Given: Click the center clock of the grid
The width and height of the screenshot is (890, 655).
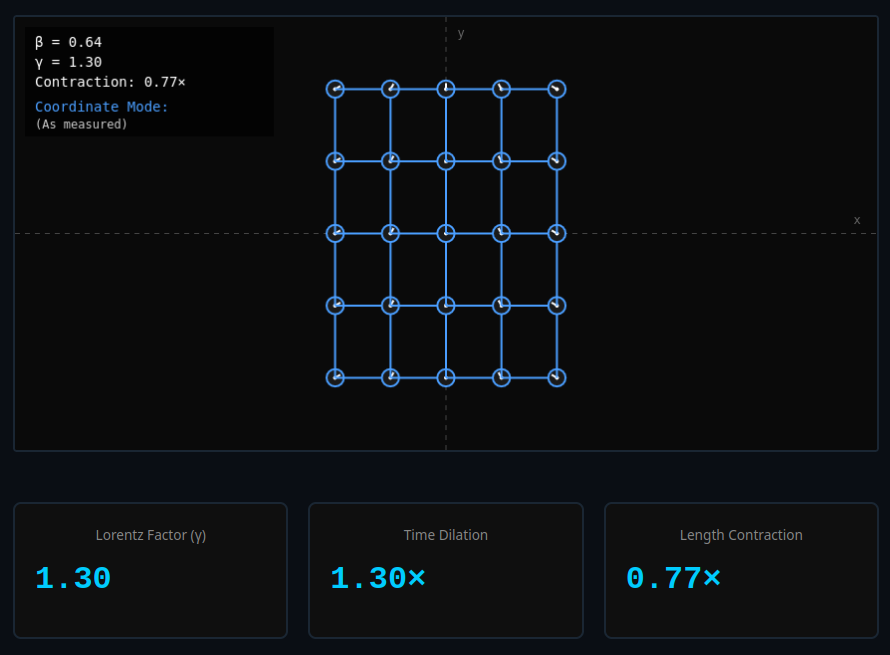Looking at the screenshot, I should click(444, 233).
